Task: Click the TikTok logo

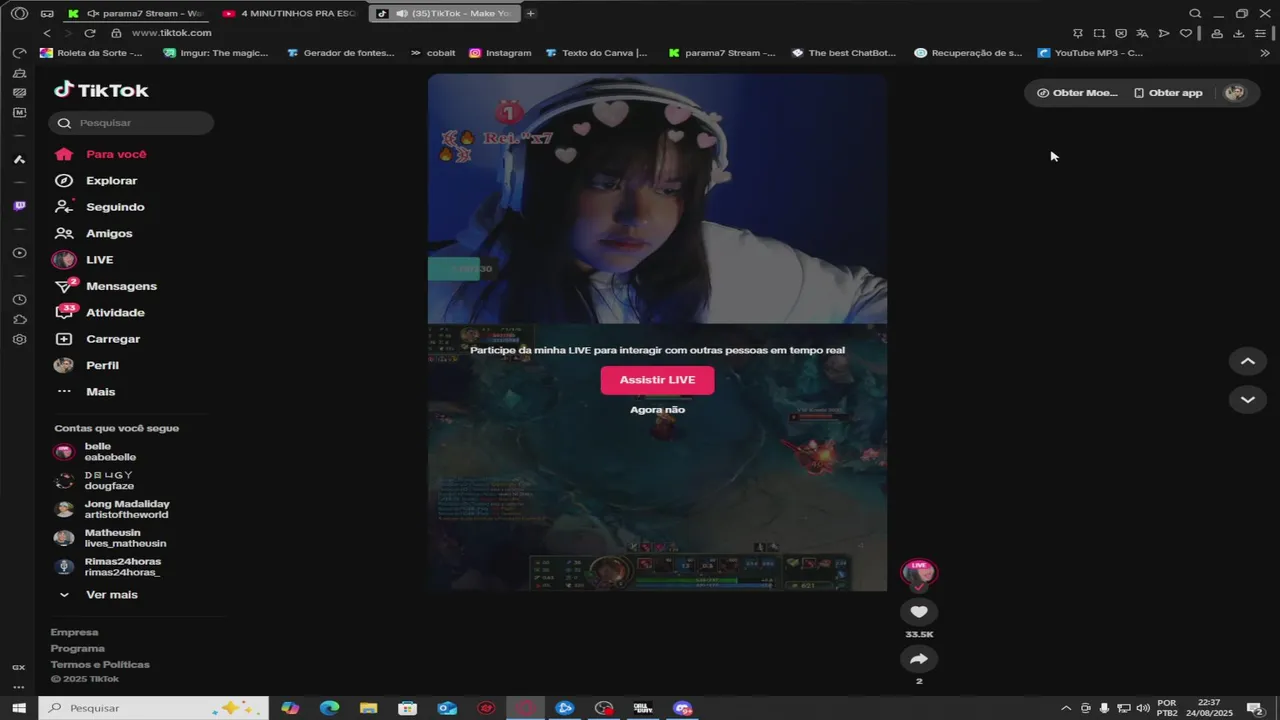Action: tap(101, 90)
